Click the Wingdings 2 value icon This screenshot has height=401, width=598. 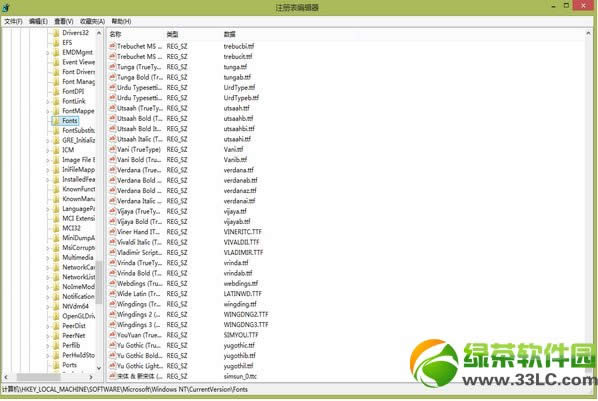(113, 314)
